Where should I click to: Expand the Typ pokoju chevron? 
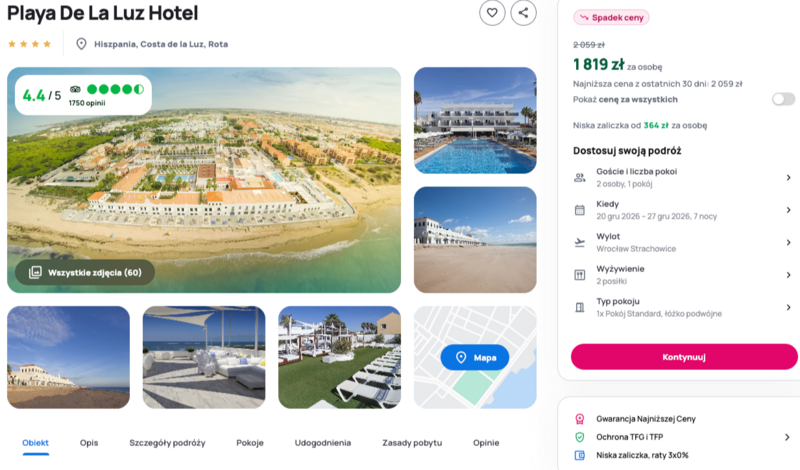788,307
